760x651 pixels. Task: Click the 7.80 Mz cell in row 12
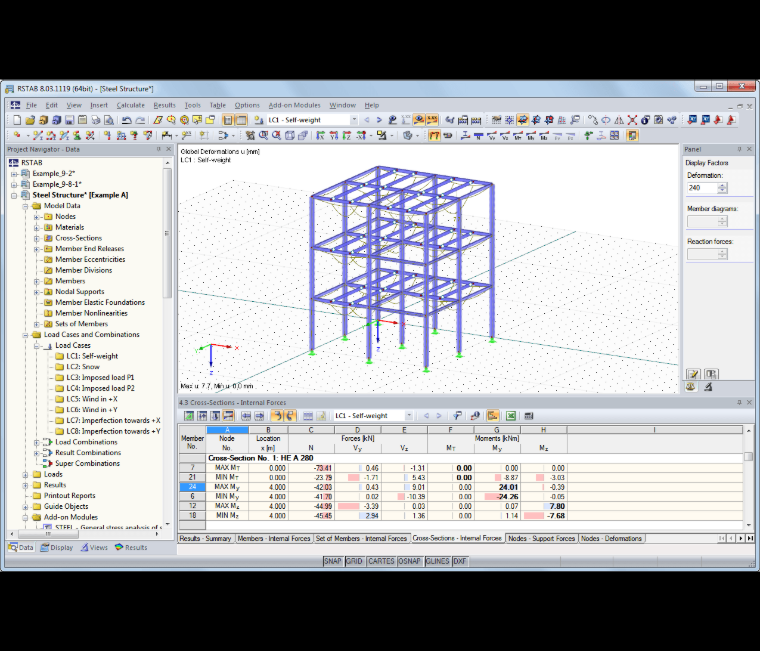coord(543,506)
